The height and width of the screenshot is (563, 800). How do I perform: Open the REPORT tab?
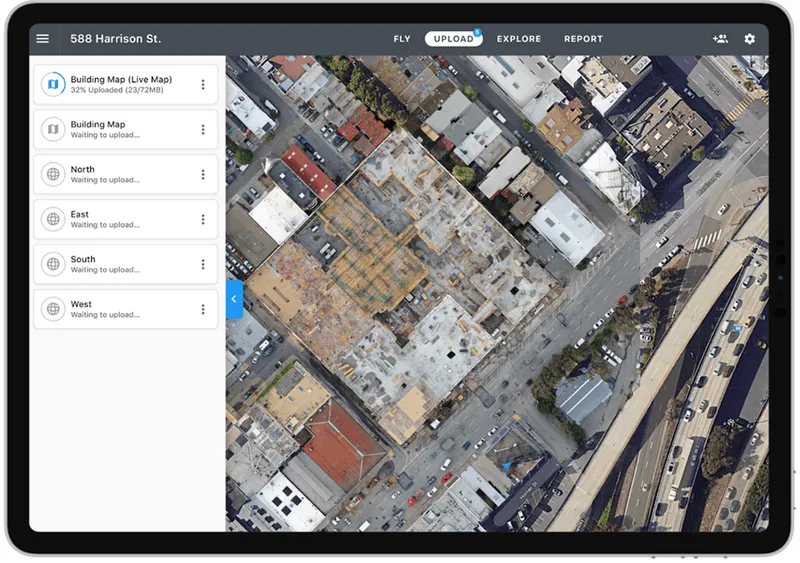583,39
